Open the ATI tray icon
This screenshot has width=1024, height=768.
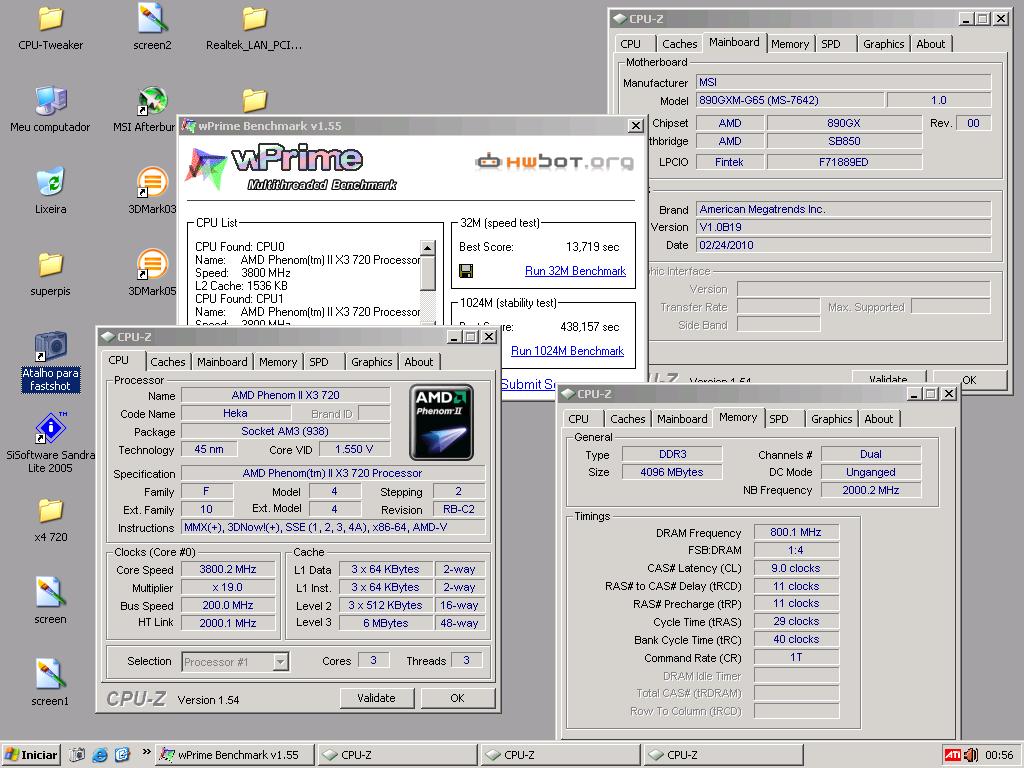pyautogui.click(x=952, y=755)
